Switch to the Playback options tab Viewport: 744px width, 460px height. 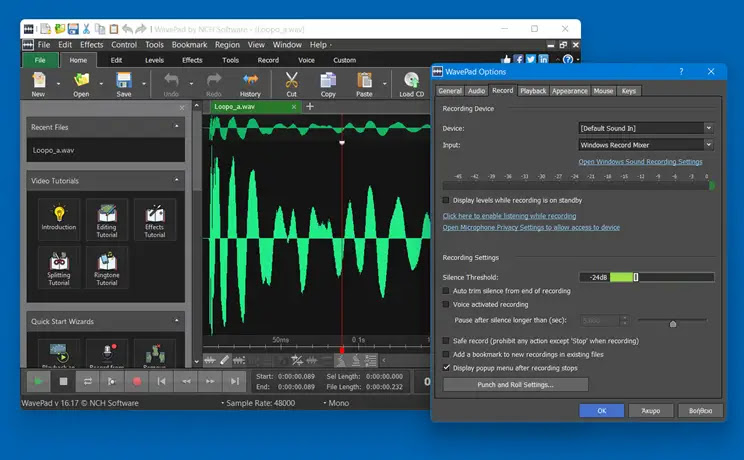(x=533, y=91)
